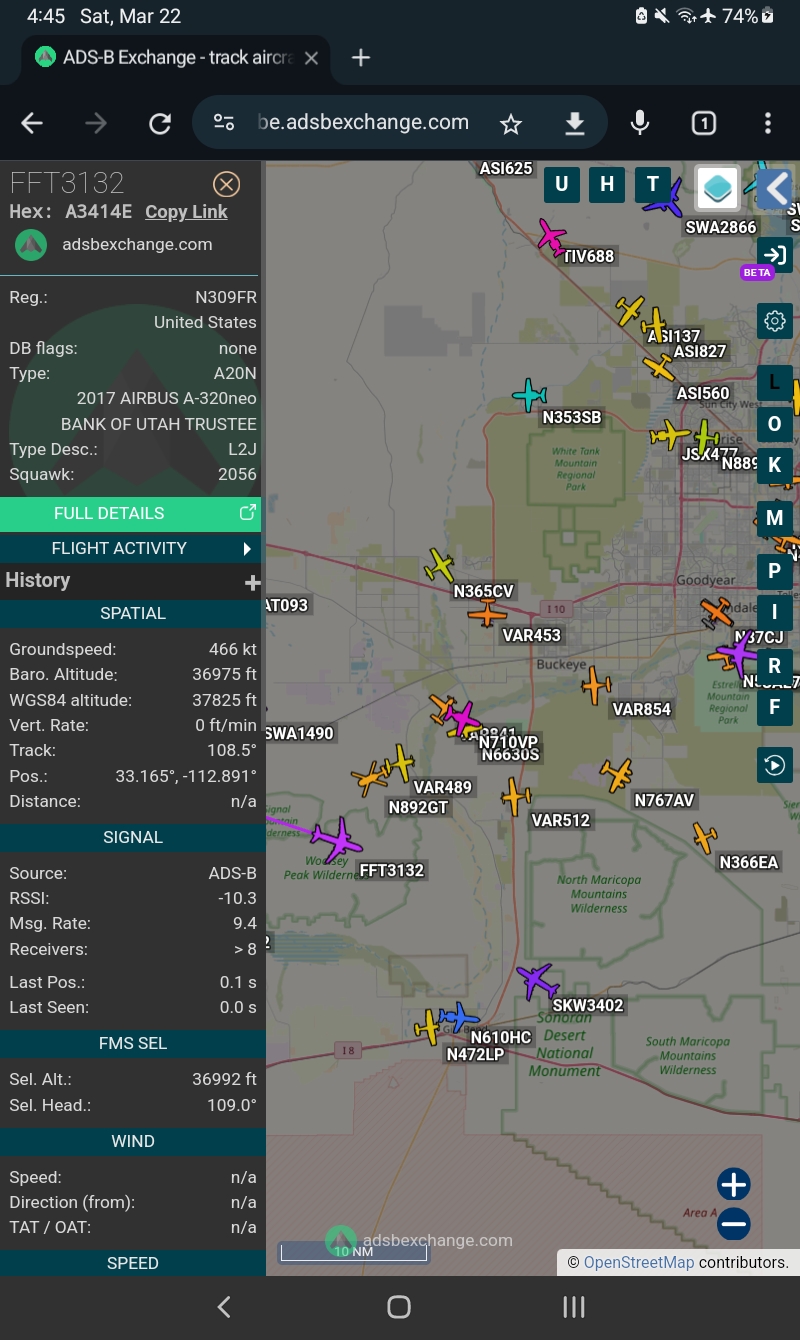
Task: Tap Android back navigation button
Action: click(x=224, y=1306)
